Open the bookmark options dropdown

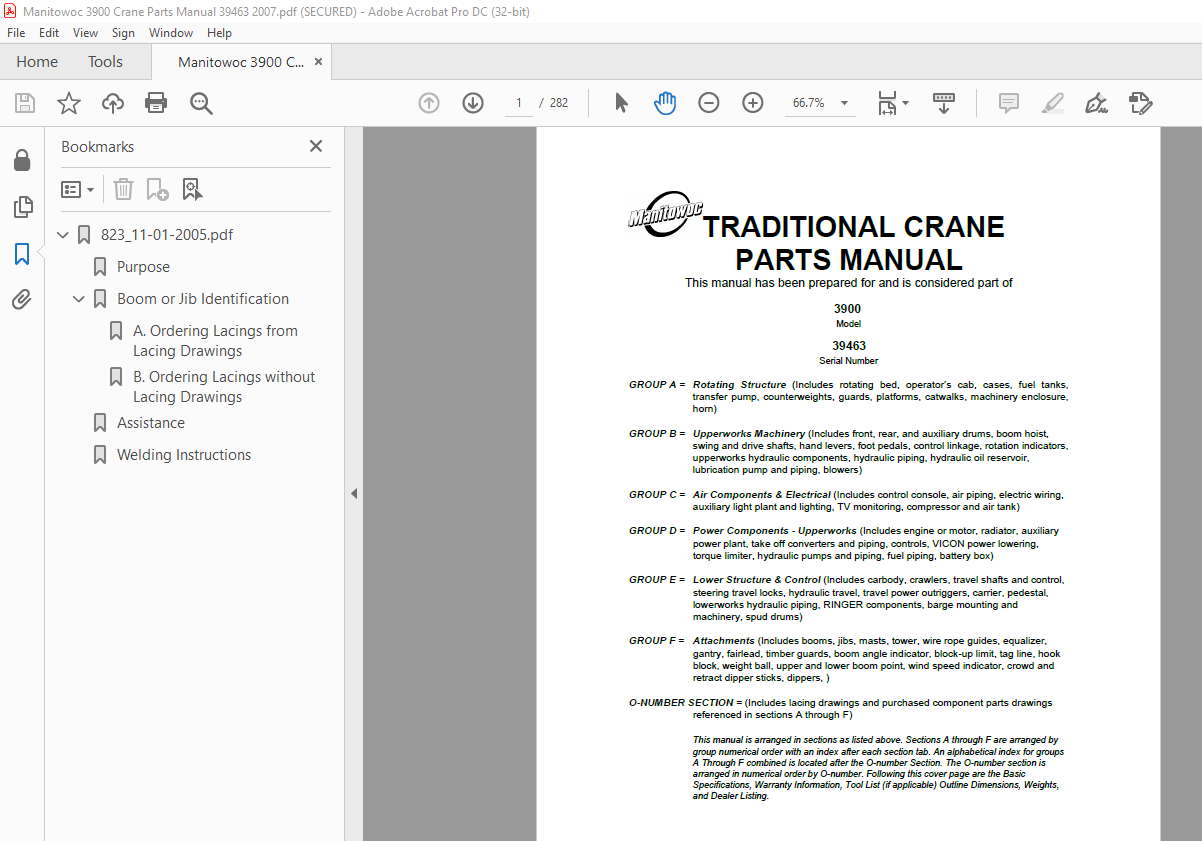pos(77,189)
